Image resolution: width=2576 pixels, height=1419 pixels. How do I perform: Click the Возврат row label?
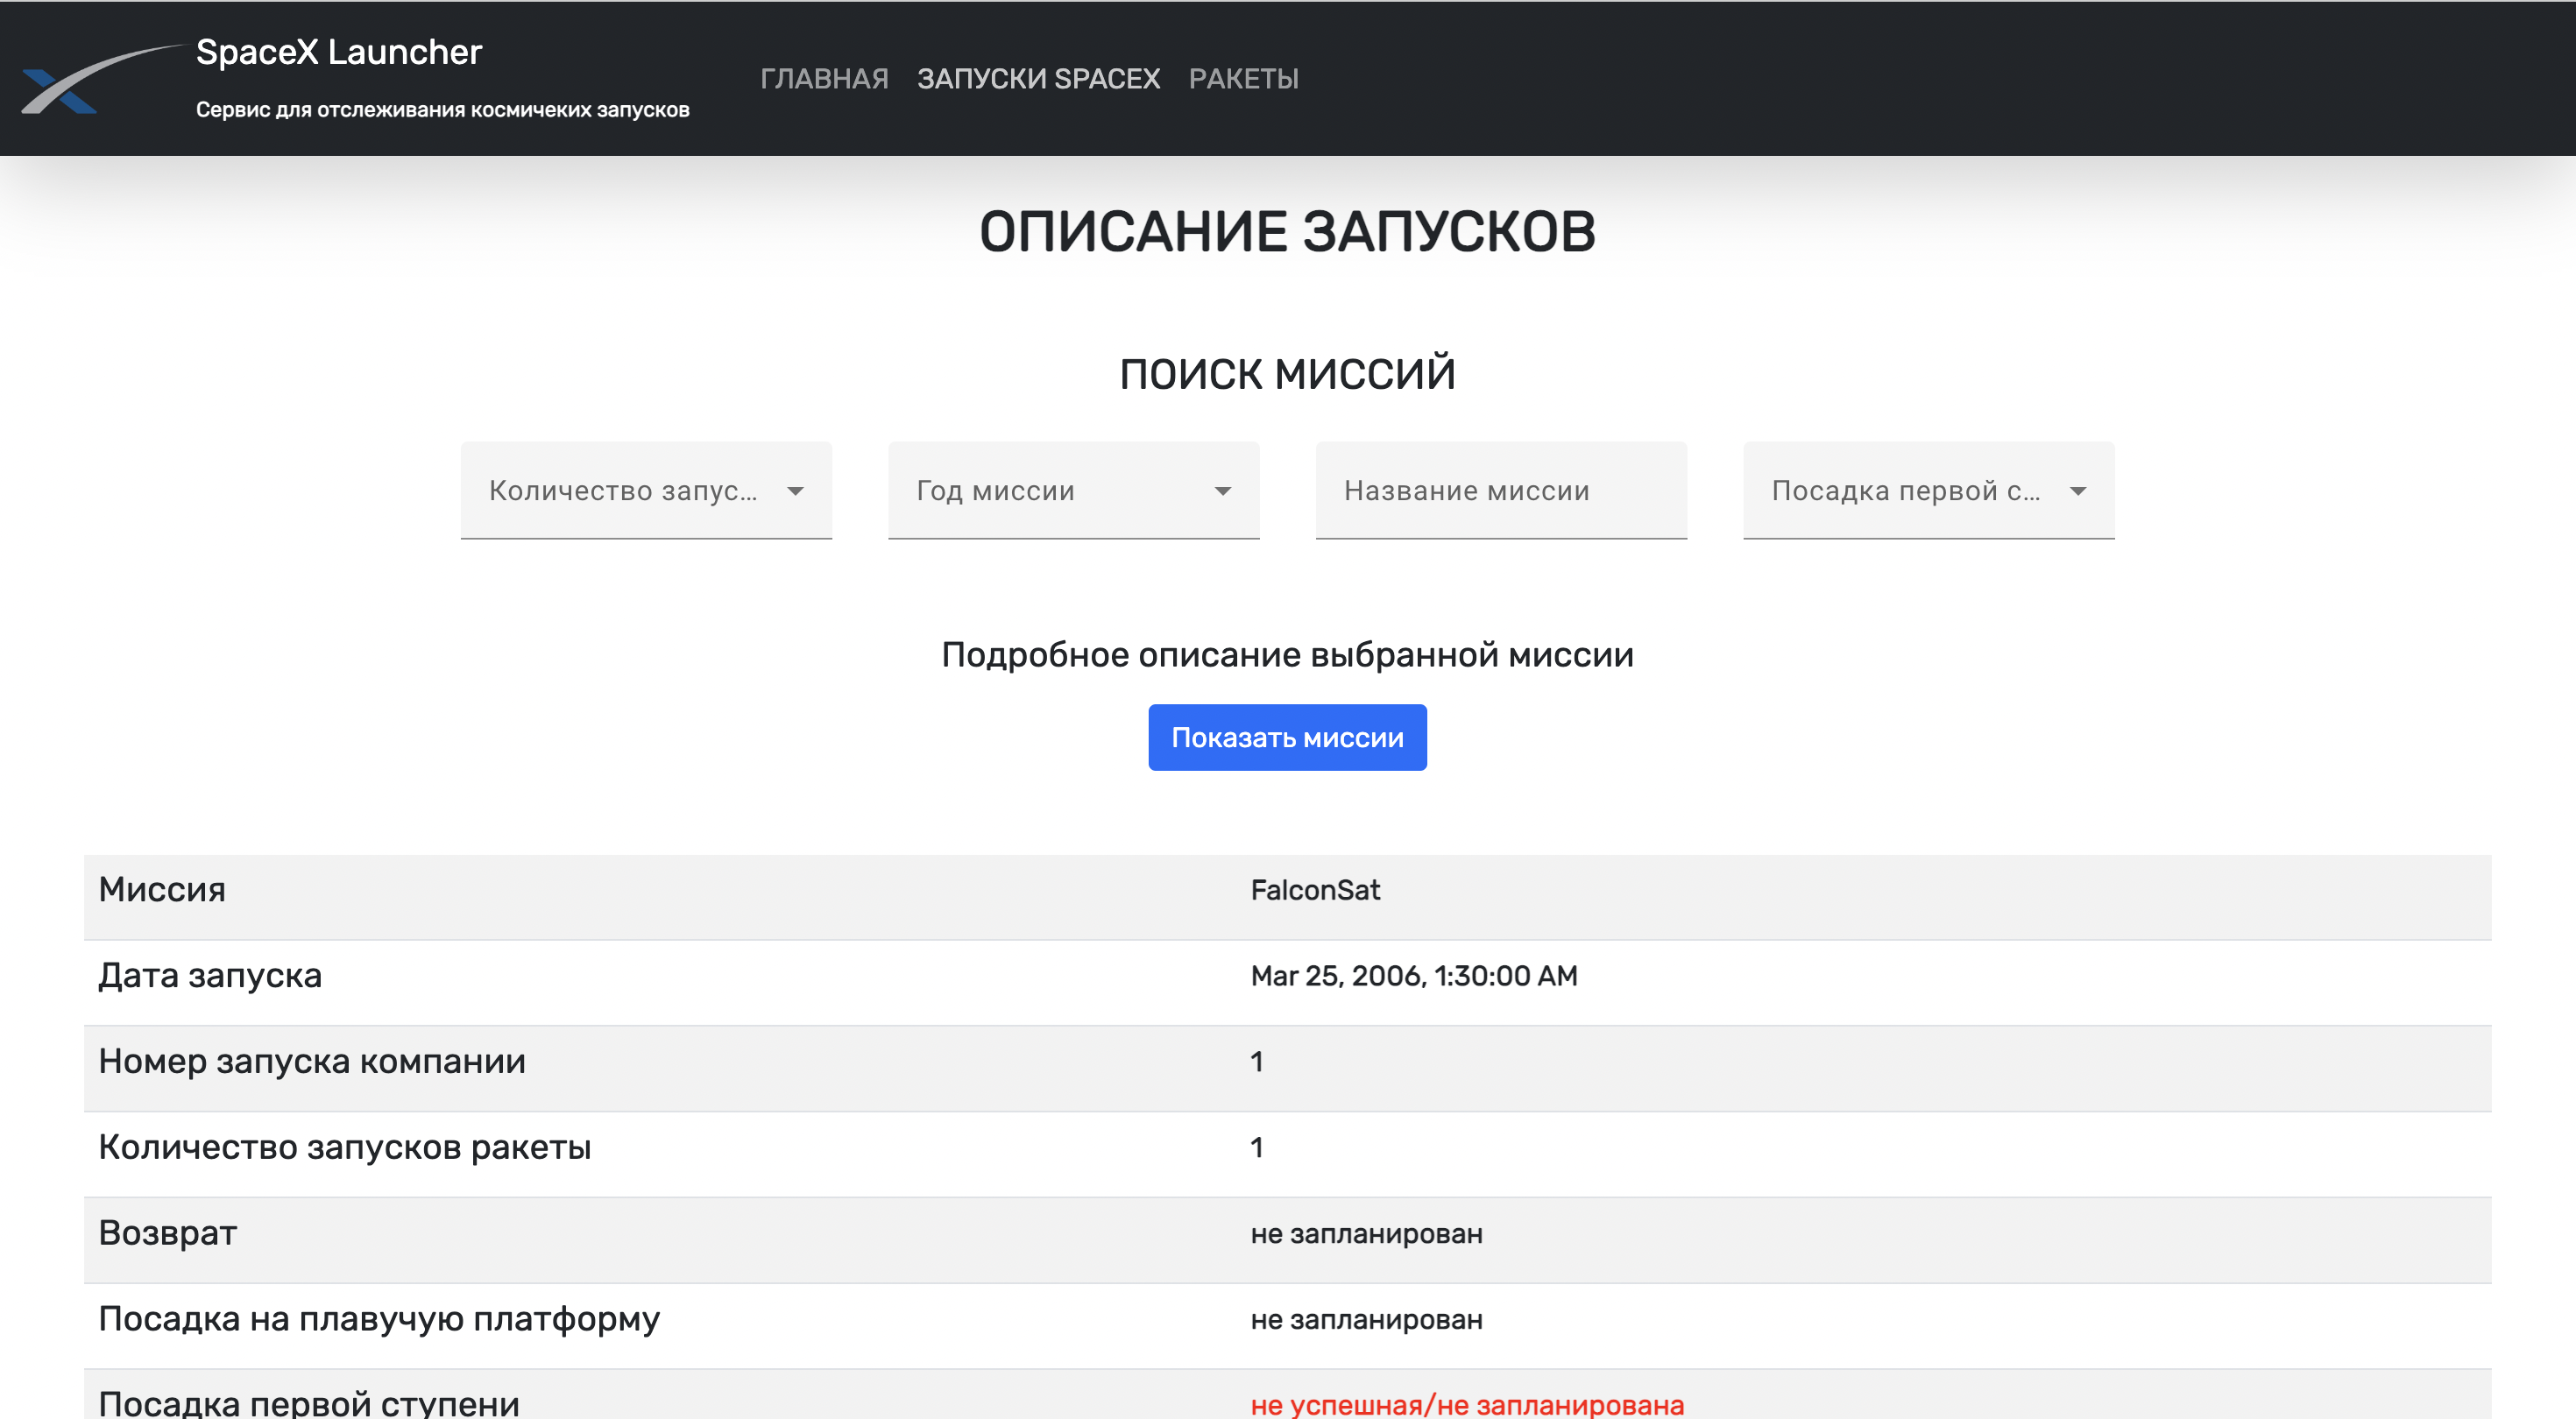click(167, 1233)
